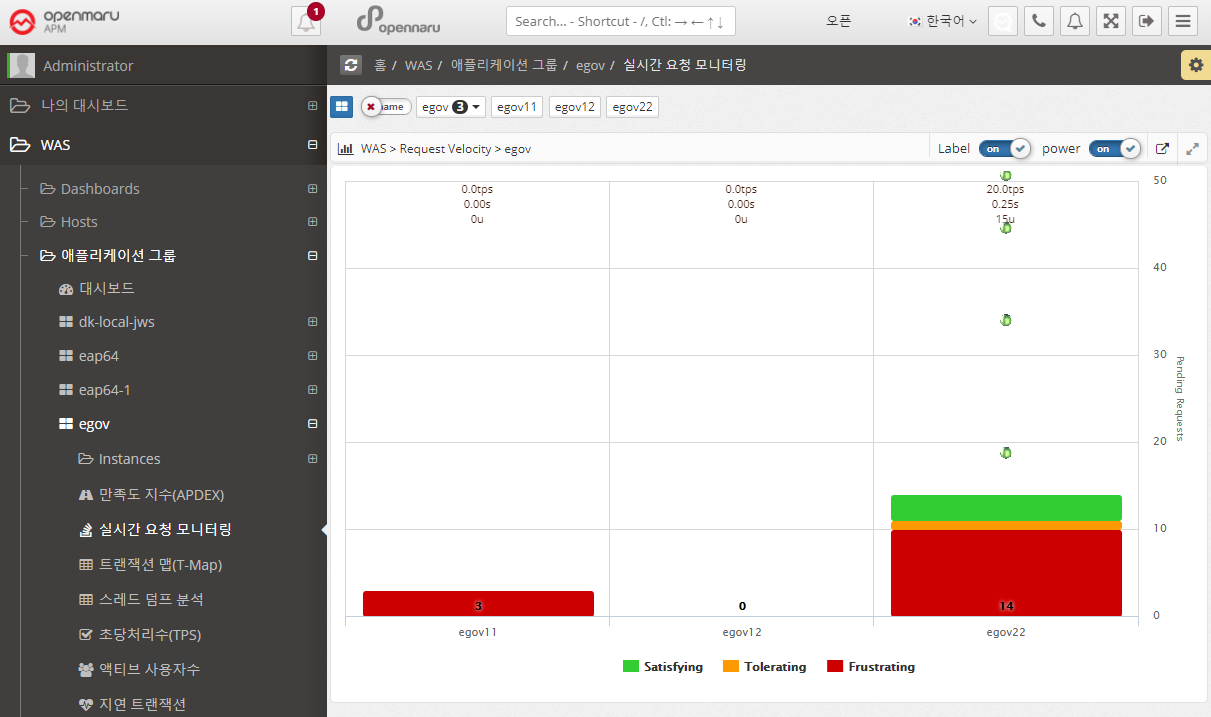Toggle the name filter switch

coord(385,107)
